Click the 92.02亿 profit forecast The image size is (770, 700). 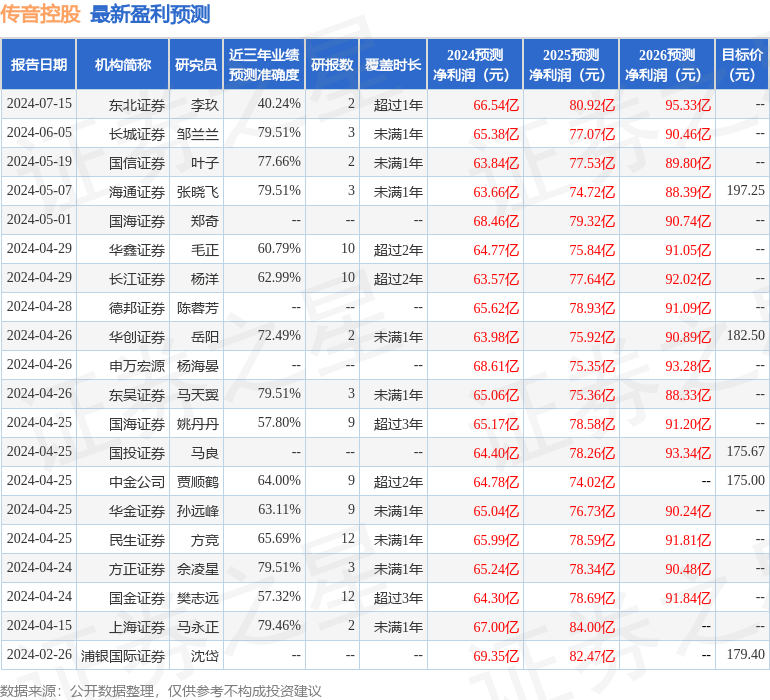point(688,279)
